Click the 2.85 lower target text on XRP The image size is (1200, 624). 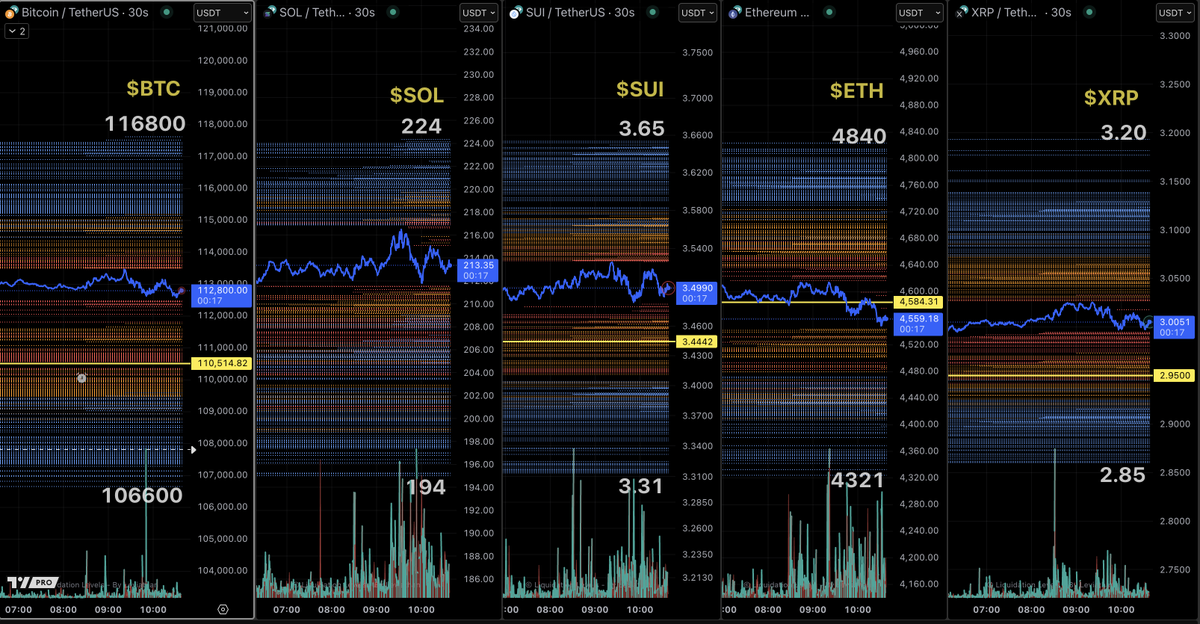1121,475
